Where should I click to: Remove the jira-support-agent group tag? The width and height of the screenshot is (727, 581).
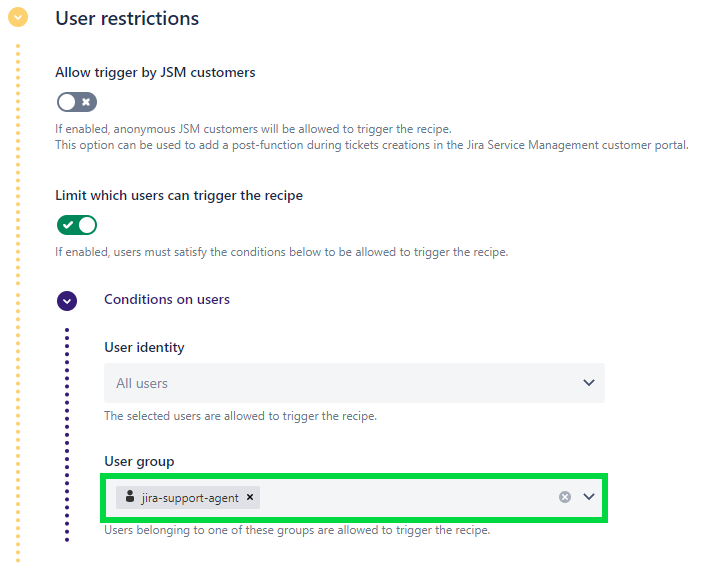(x=250, y=497)
